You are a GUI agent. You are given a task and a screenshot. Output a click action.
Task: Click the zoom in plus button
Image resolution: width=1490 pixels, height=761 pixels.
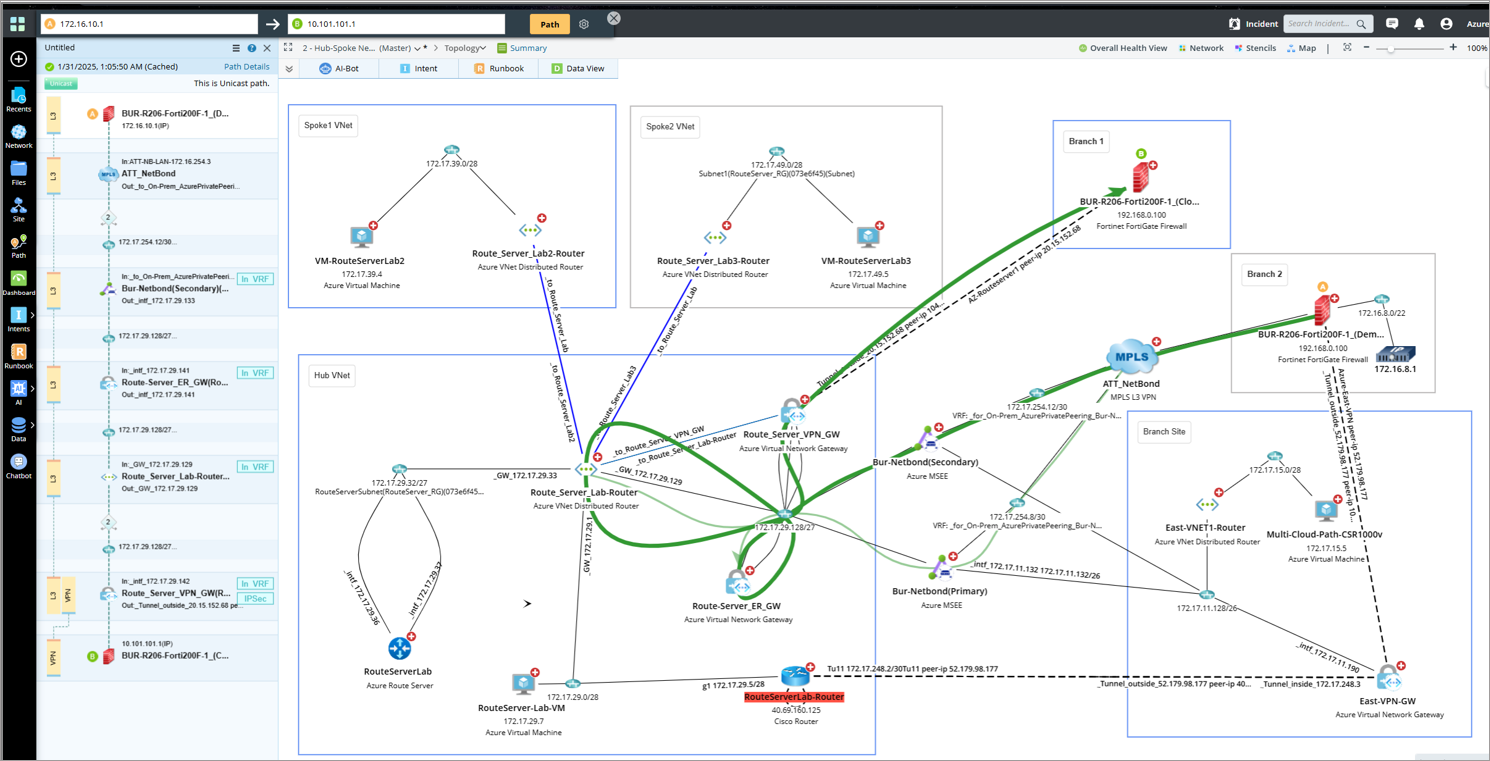(x=1453, y=48)
